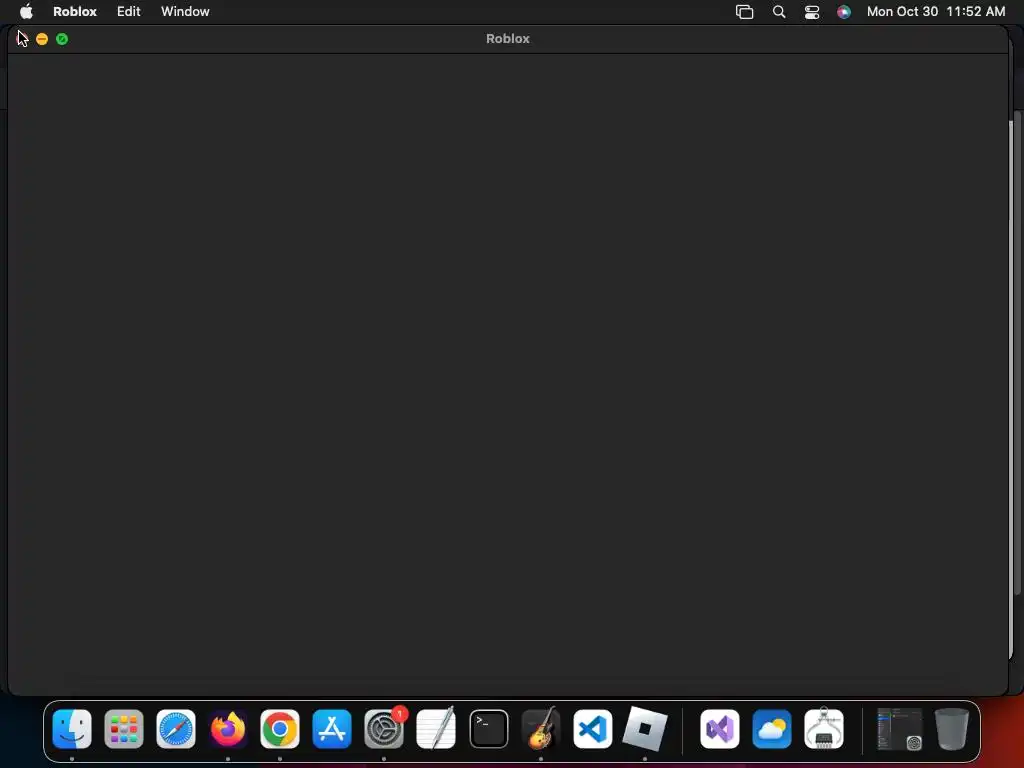The height and width of the screenshot is (768, 1024).
Task: Open Weather app from the Dock
Action: [x=772, y=728]
